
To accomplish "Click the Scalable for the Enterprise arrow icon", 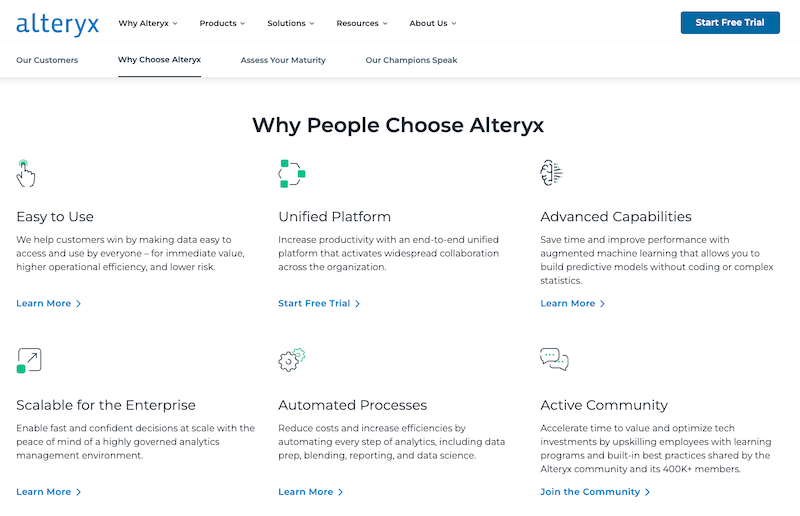I will click(29, 360).
